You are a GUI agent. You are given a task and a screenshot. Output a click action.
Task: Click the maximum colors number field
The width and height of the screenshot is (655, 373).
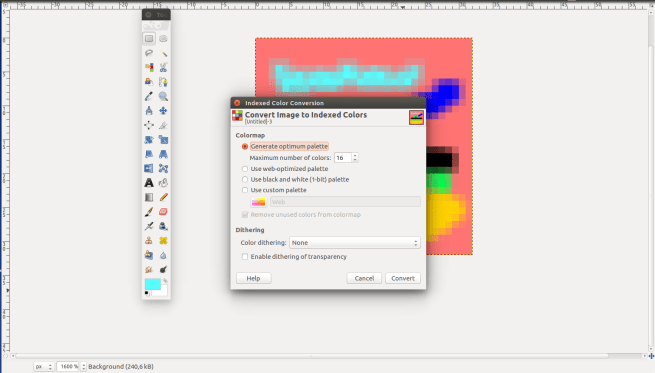click(x=343, y=158)
